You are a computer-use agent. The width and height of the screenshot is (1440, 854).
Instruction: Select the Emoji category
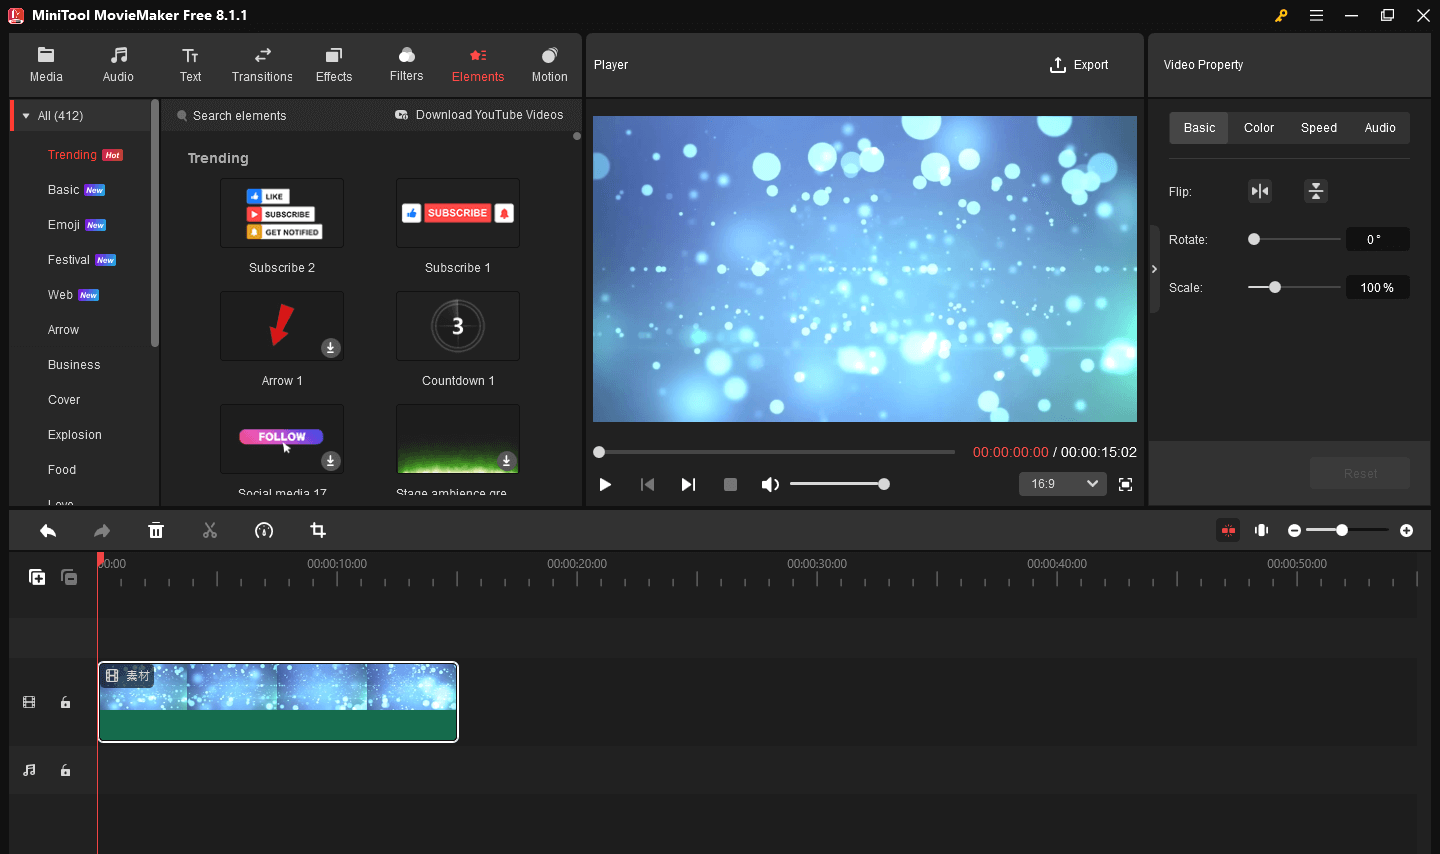(x=64, y=225)
